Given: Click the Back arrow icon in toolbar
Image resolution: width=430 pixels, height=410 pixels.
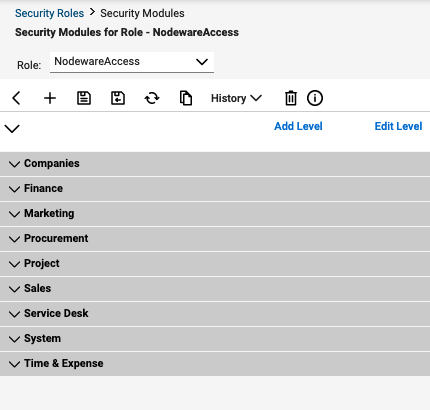Looking at the screenshot, I should tap(16, 98).
